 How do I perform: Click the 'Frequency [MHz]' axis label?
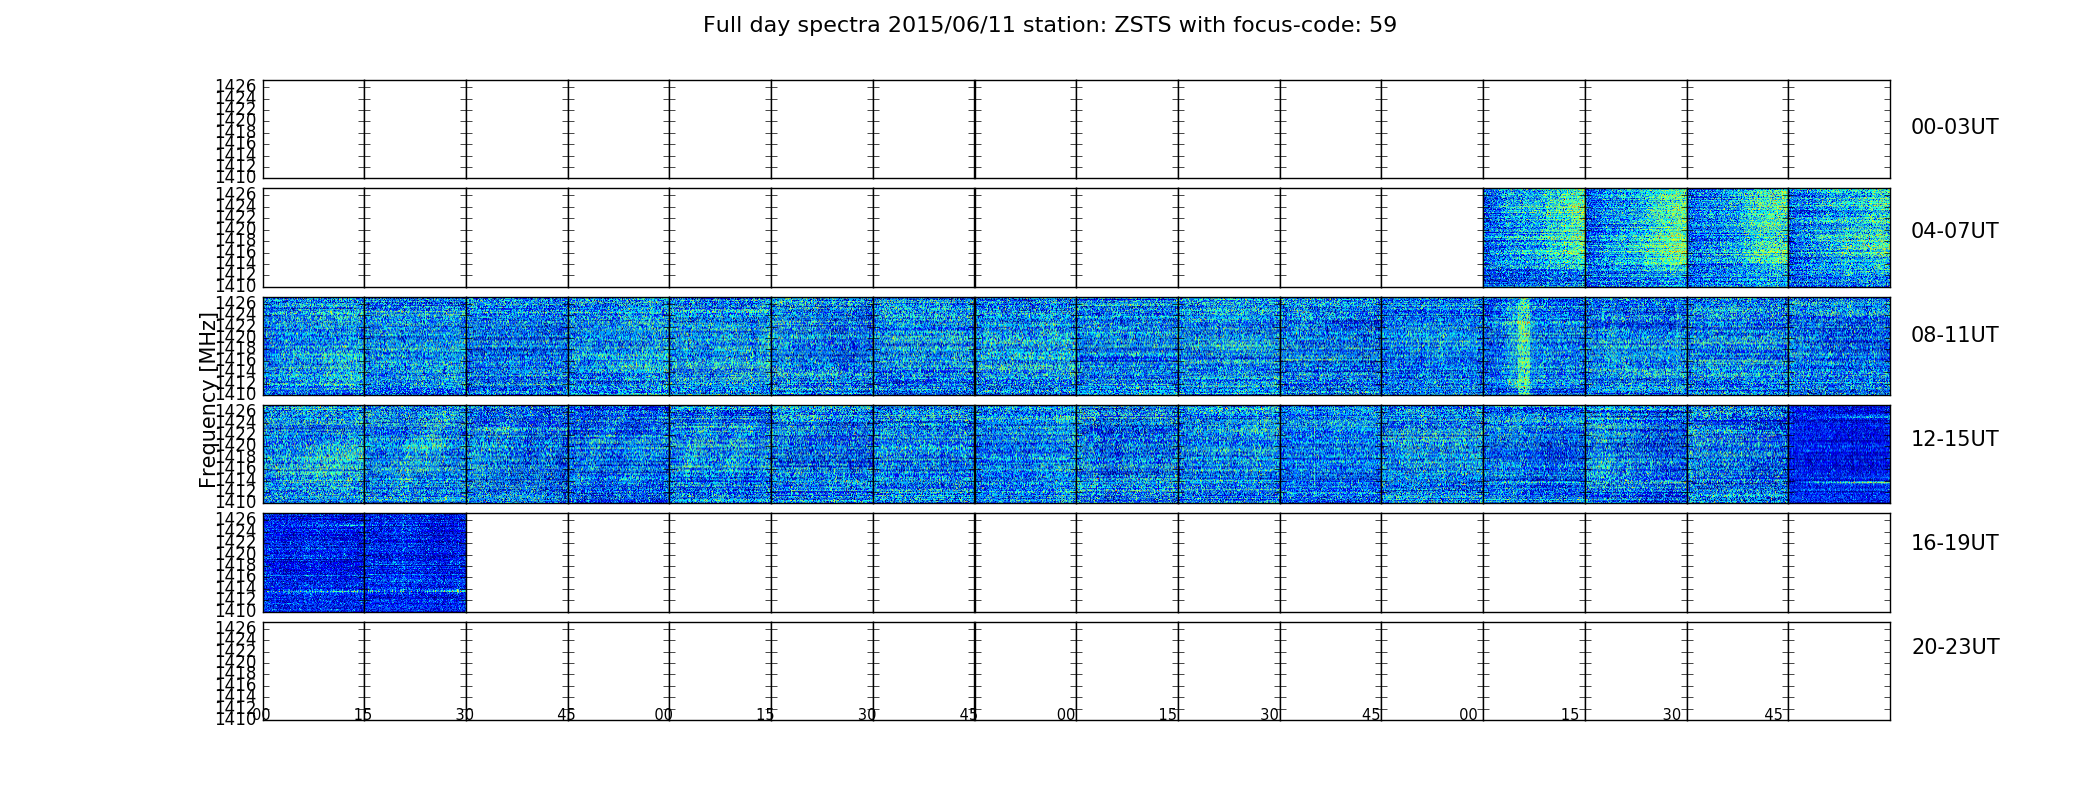(208, 400)
